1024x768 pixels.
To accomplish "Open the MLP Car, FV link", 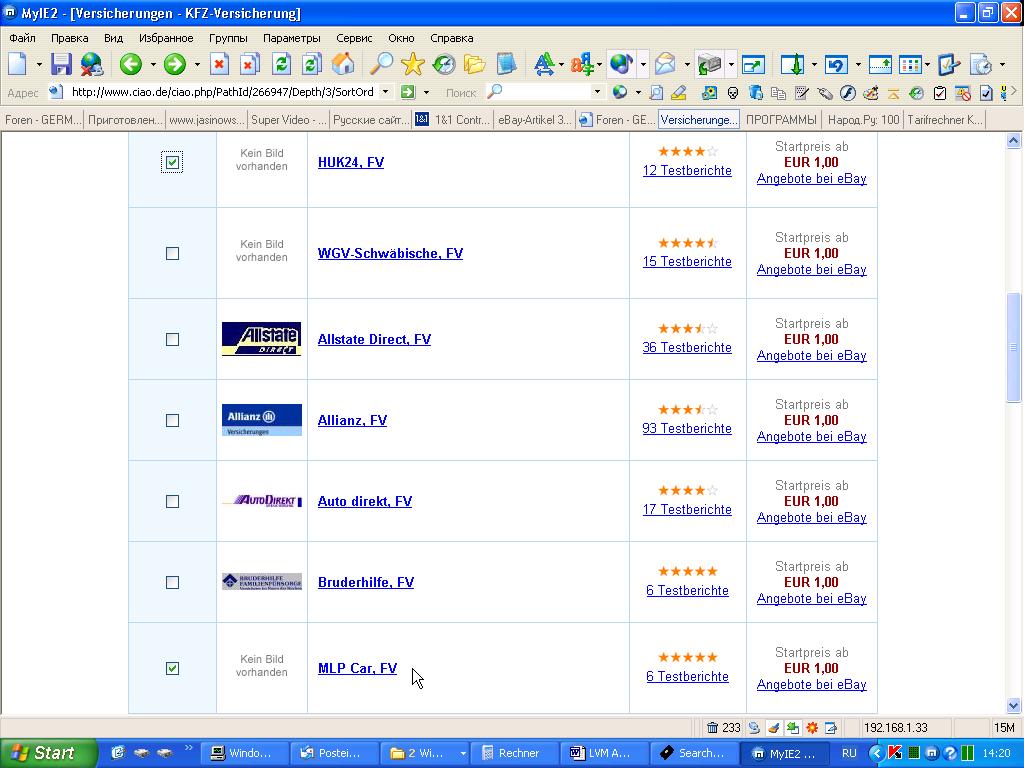I will pyautogui.click(x=357, y=669).
